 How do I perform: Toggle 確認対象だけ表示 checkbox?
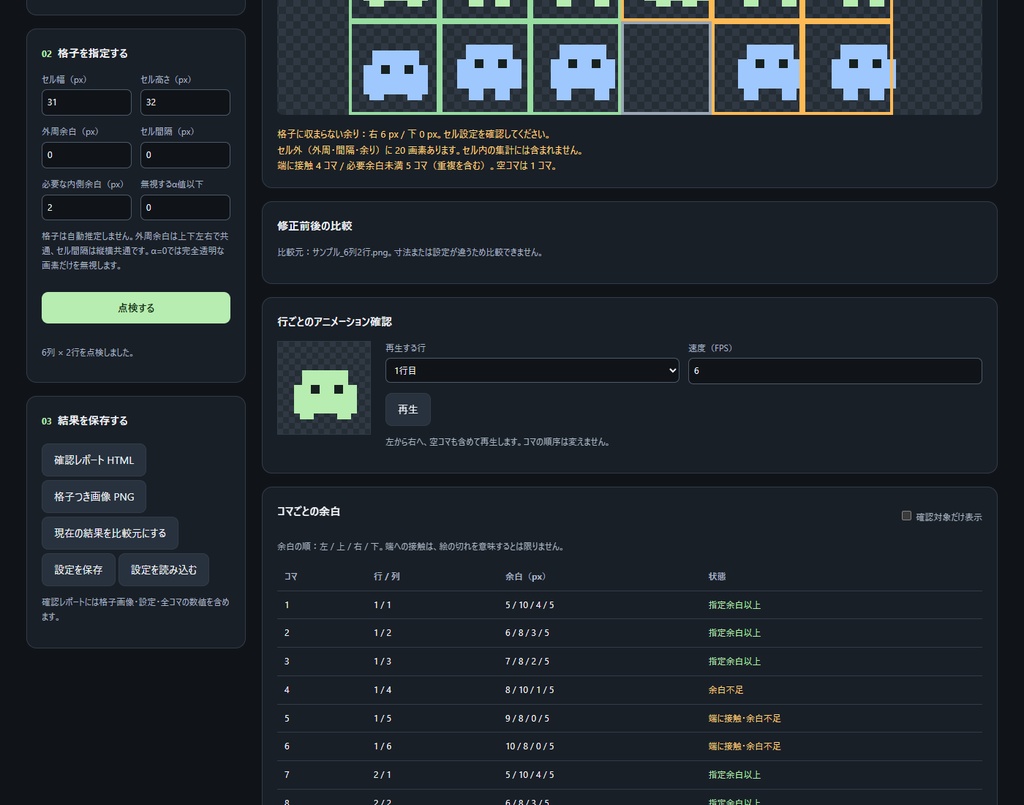point(906,516)
